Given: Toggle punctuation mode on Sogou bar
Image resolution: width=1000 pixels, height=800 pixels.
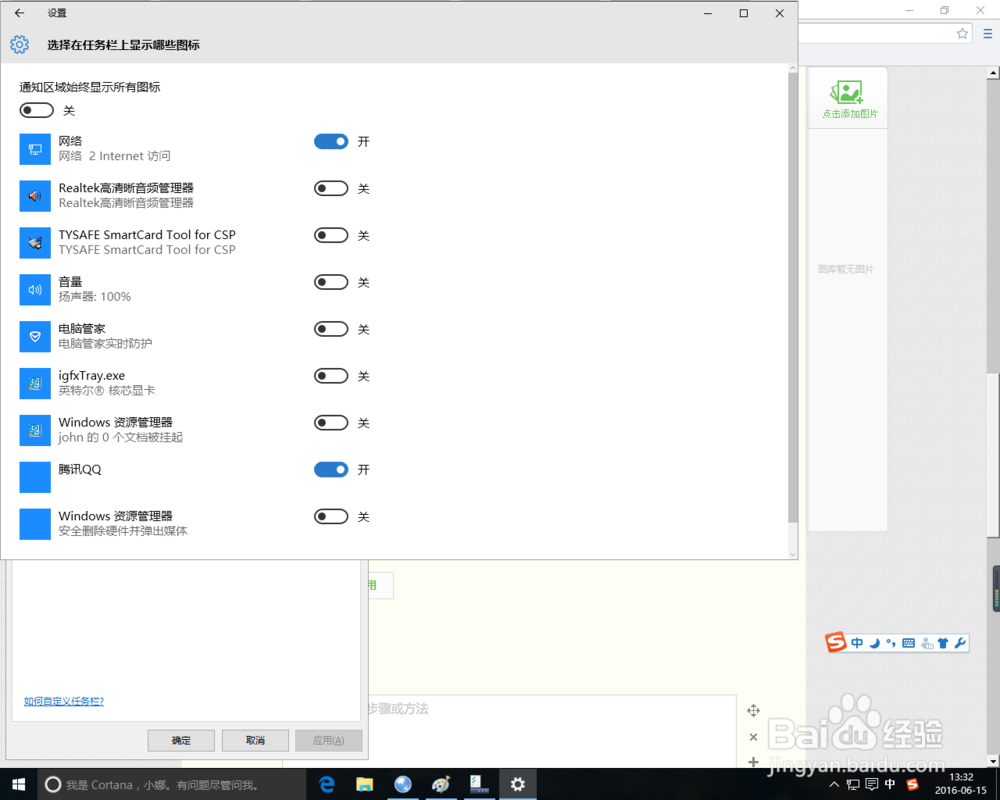Looking at the screenshot, I should [891, 643].
